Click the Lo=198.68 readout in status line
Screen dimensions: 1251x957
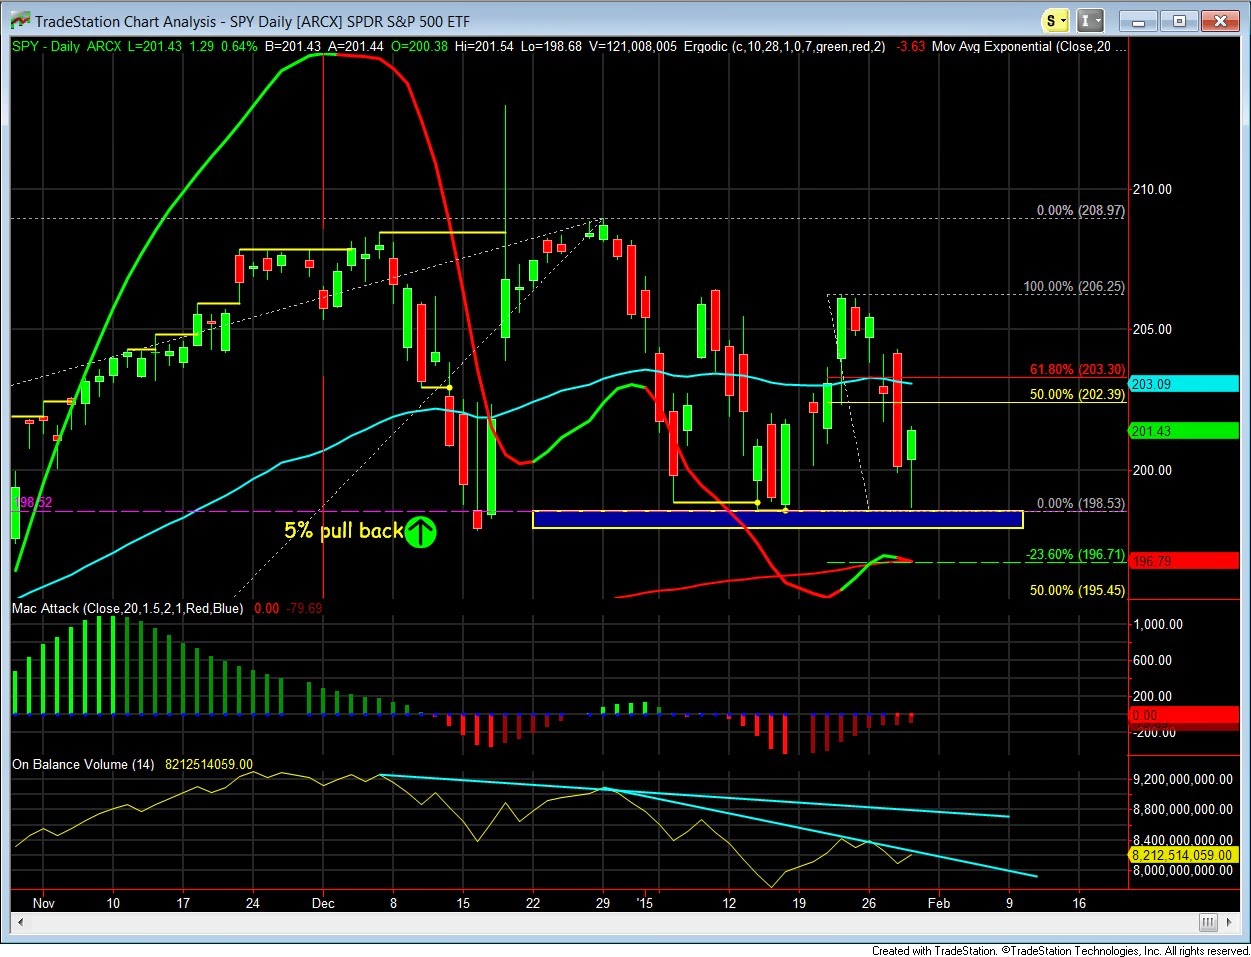coord(551,46)
